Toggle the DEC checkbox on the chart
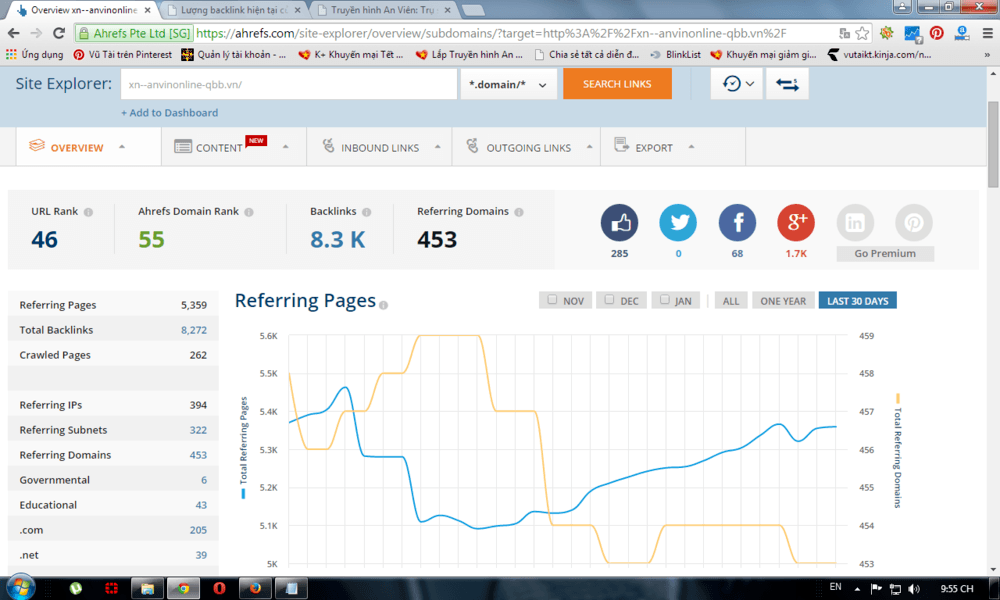Screen dimensions: 1000x600 609,300
